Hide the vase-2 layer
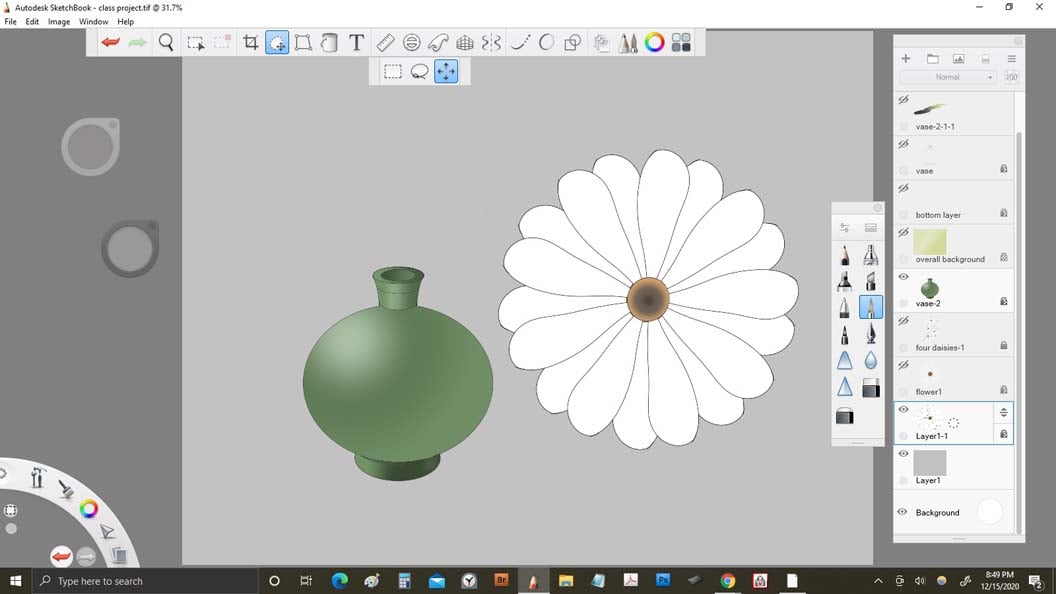The height and width of the screenshot is (594, 1056). pyautogui.click(x=904, y=276)
